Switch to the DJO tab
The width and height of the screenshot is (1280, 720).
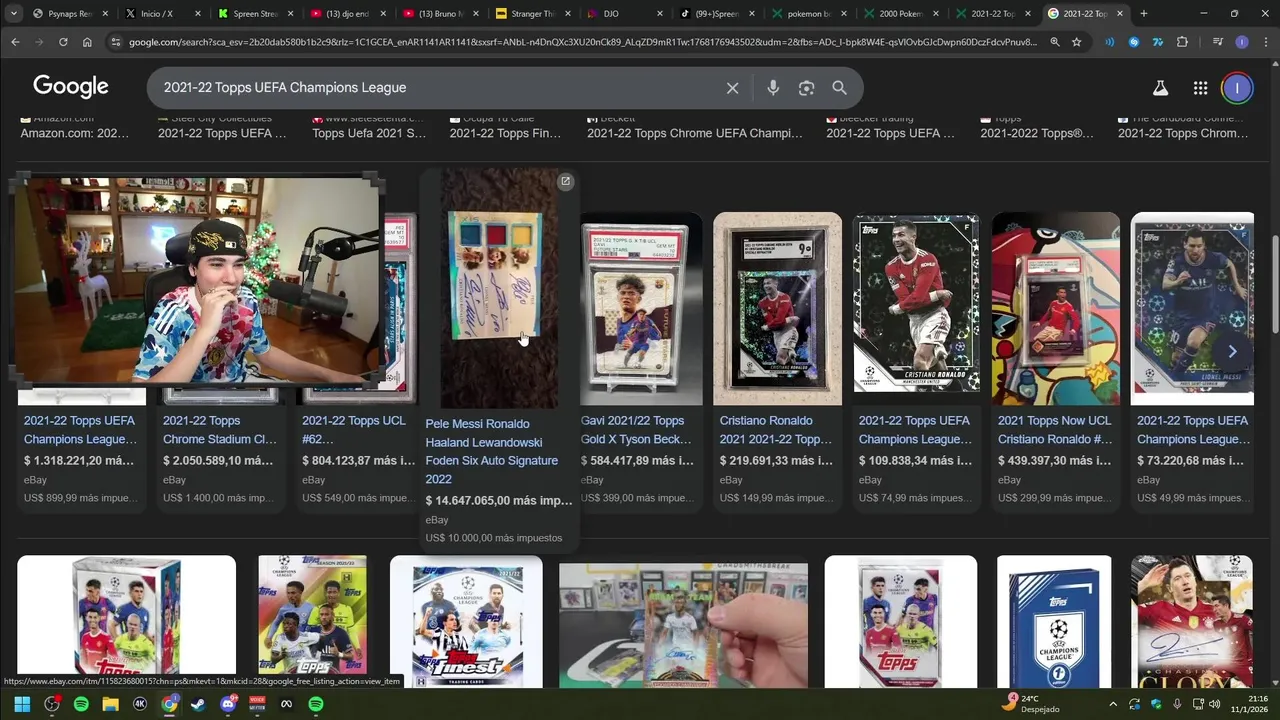622,14
